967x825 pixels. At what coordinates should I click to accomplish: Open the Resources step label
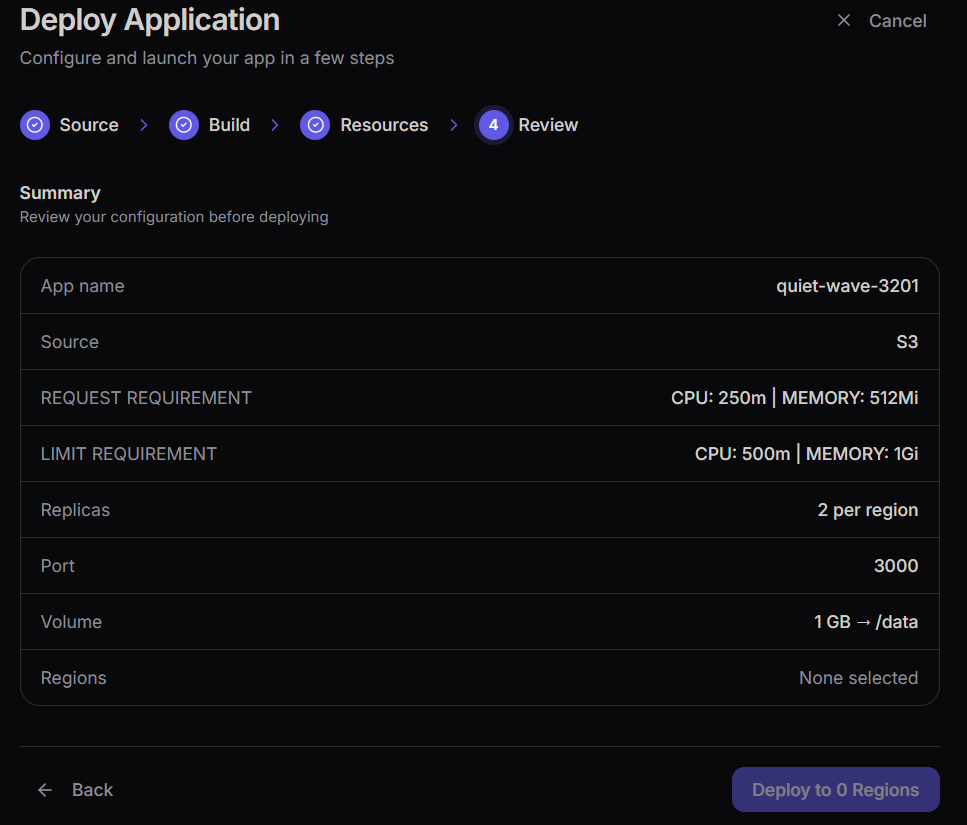pos(384,125)
